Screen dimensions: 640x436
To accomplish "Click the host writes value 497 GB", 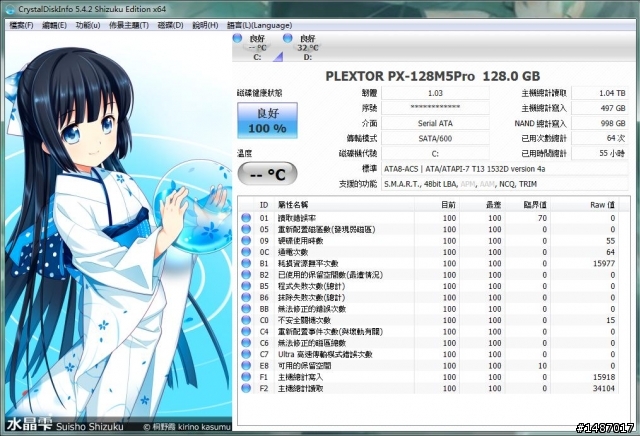I will [x=600, y=108].
